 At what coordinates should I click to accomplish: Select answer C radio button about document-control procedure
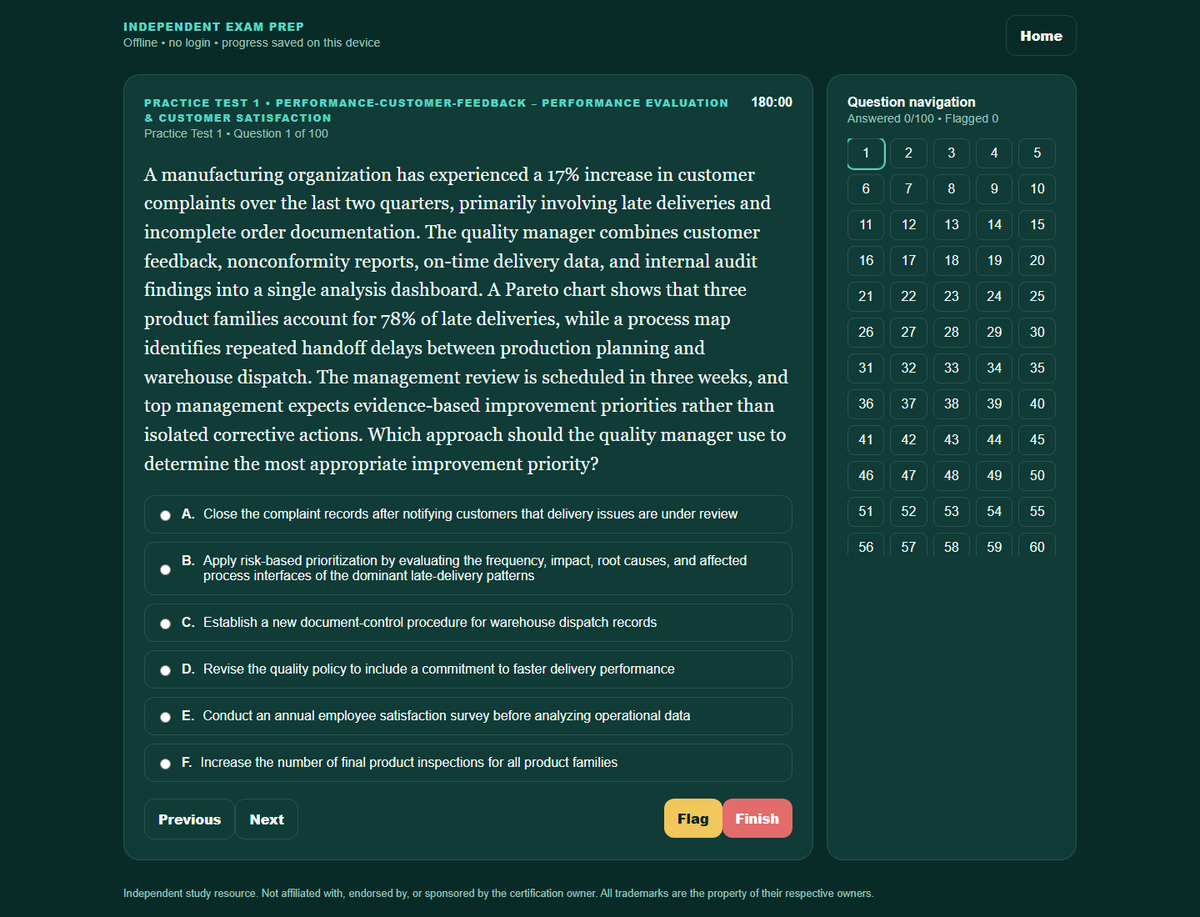(166, 624)
